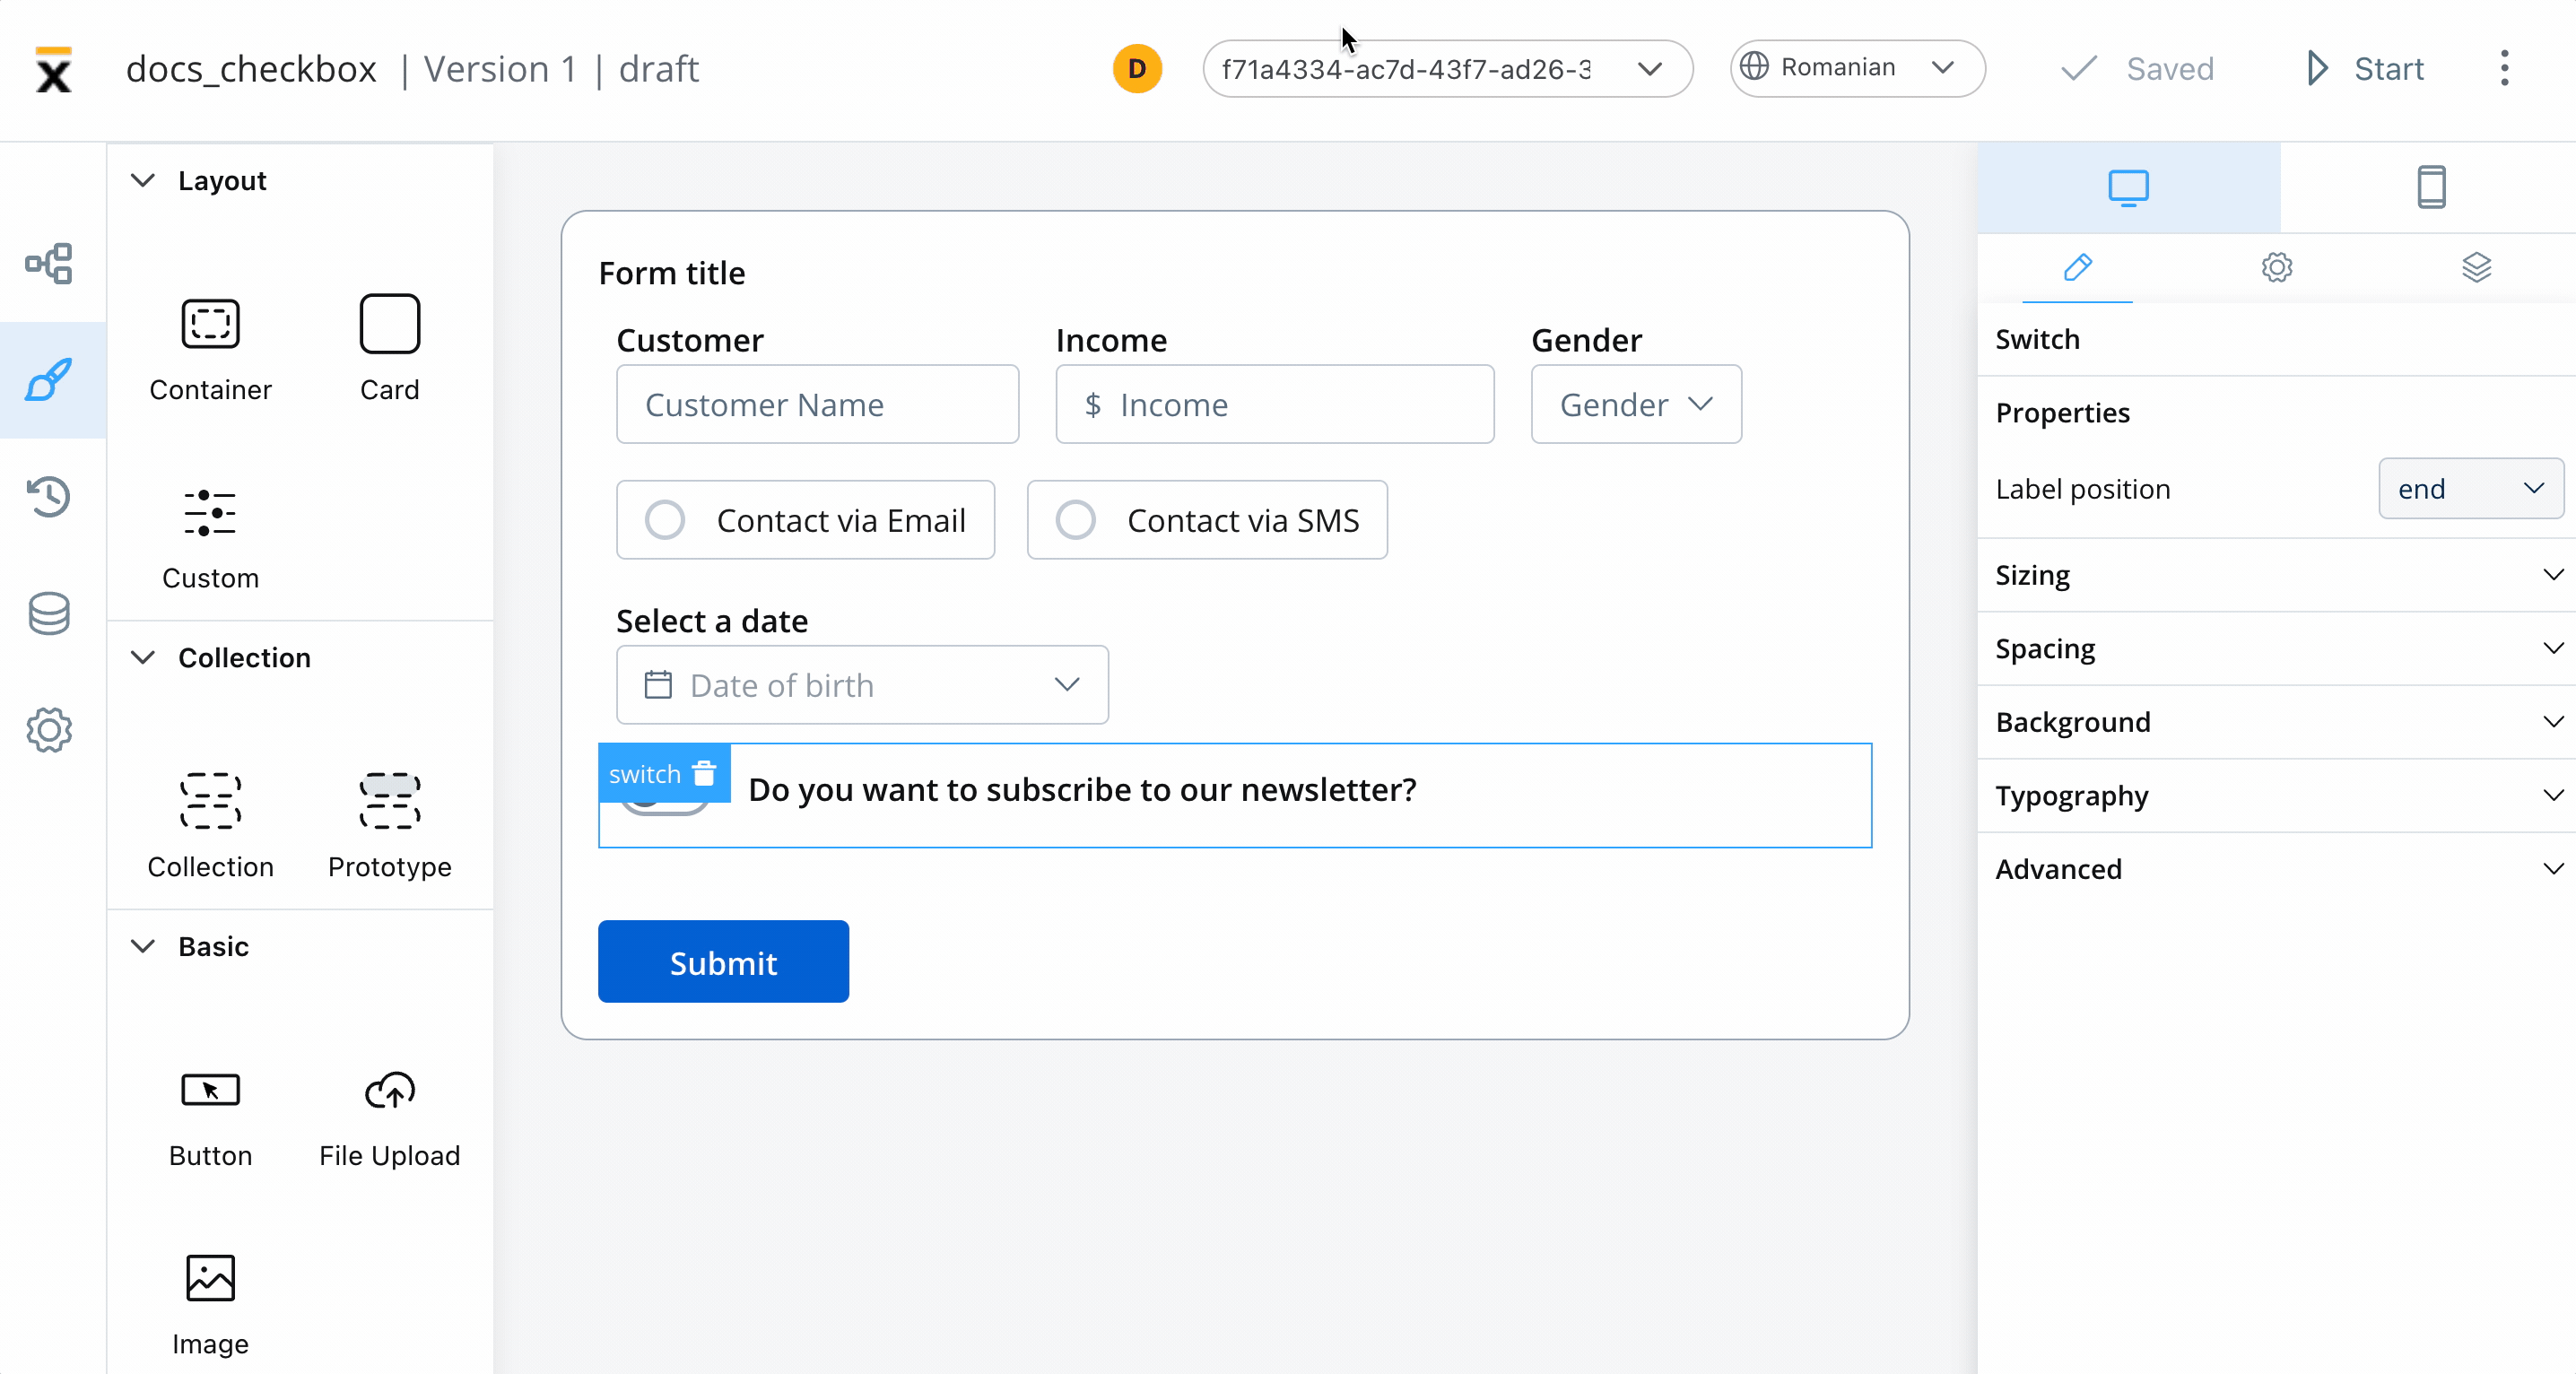
Task: Open the settings gear tab in right panel
Action: (2276, 268)
